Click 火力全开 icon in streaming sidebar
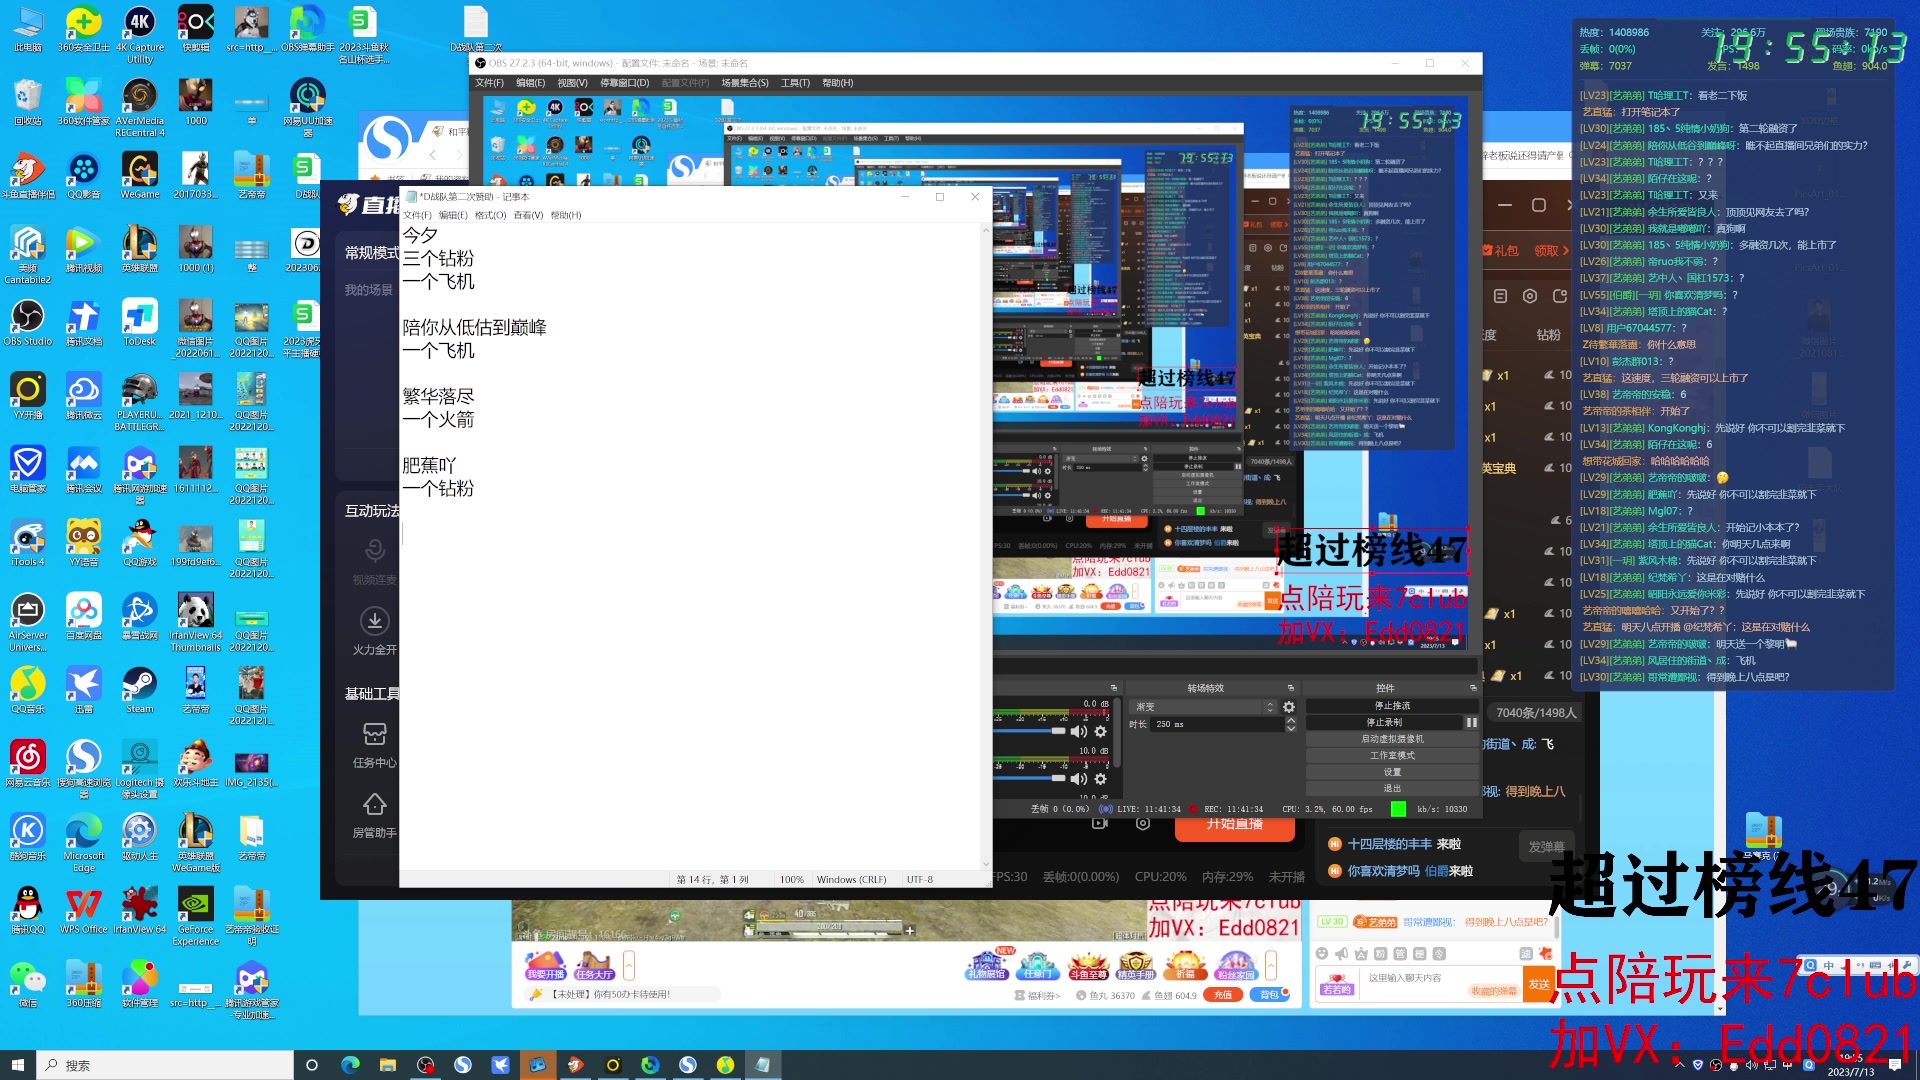This screenshot has width=1920, height=1080. (x=375, y=630)
